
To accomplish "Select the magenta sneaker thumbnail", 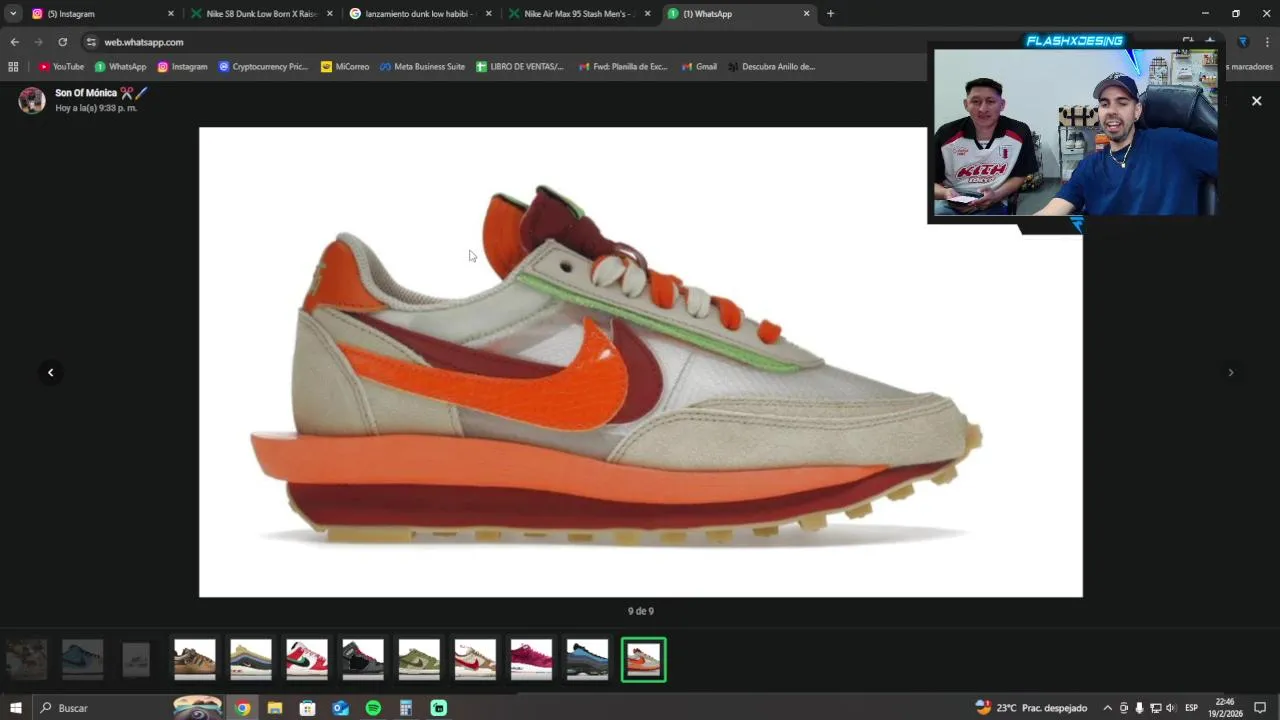I will pyautogui.click(x=530, y=659).
